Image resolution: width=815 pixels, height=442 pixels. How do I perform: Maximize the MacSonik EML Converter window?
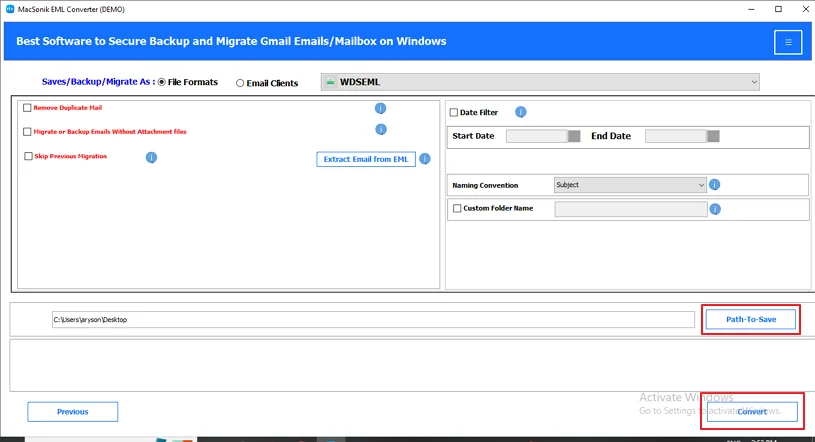778,9
